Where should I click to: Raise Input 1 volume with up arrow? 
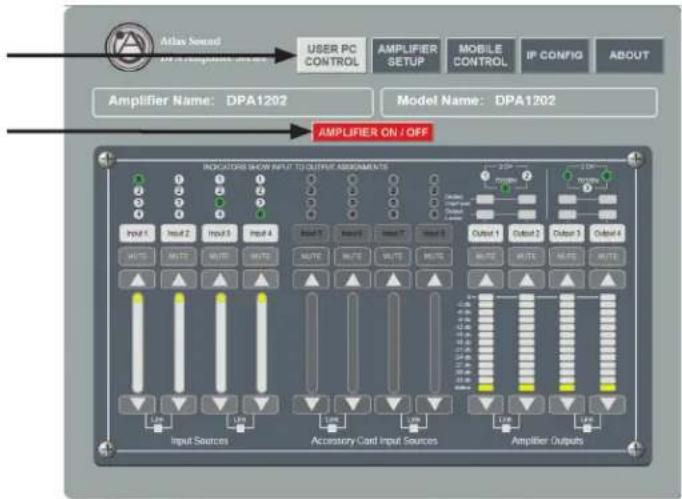[137, 280]
